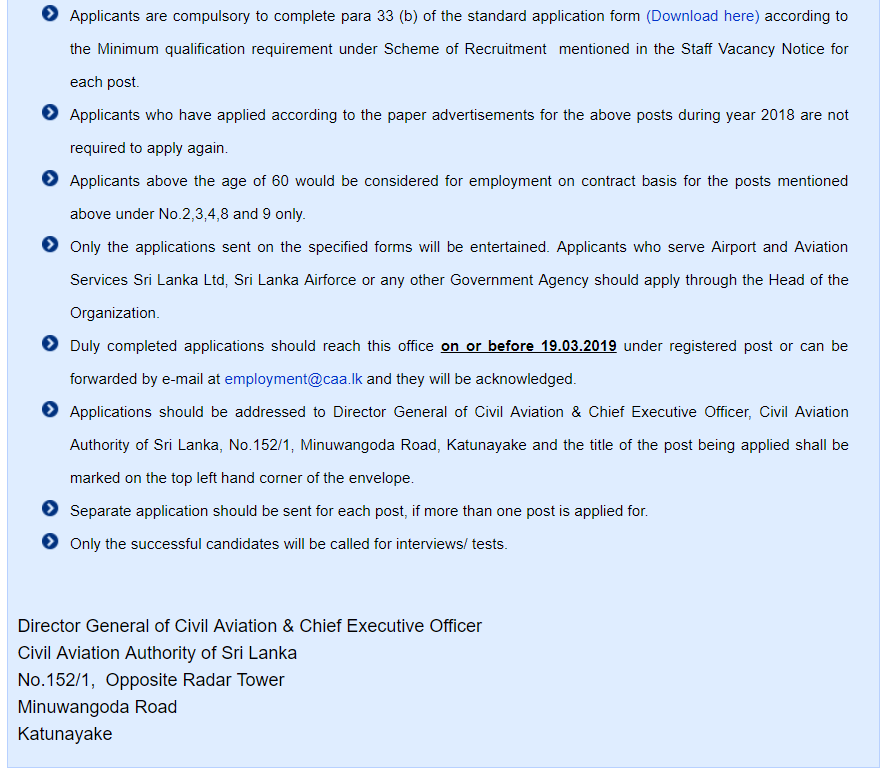This screenshot has height=768, width=883.
Task: Click the bullet icon next to the specified forms rule
Action: coord(50,245)
